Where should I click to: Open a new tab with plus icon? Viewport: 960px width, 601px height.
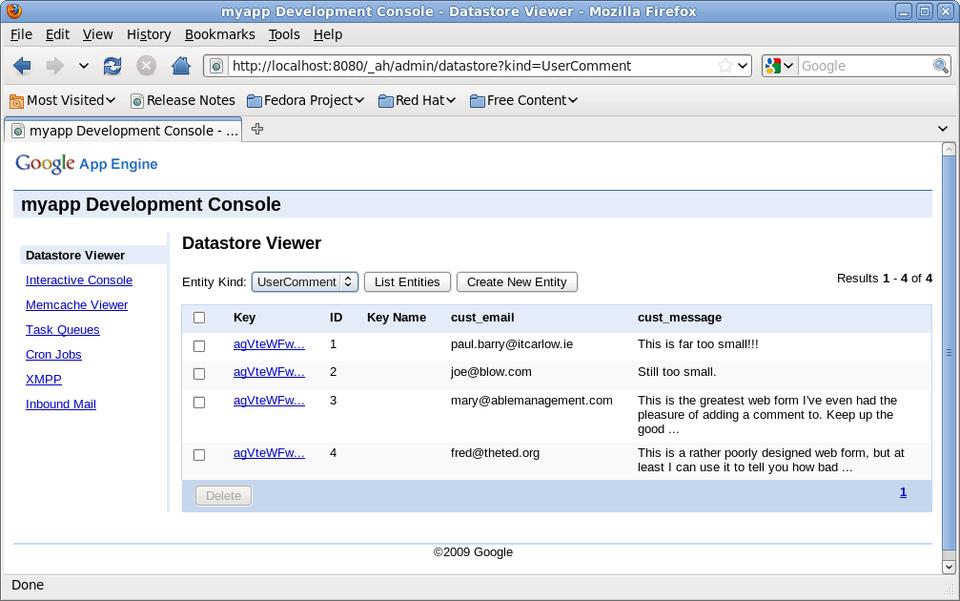click(257, 129)
